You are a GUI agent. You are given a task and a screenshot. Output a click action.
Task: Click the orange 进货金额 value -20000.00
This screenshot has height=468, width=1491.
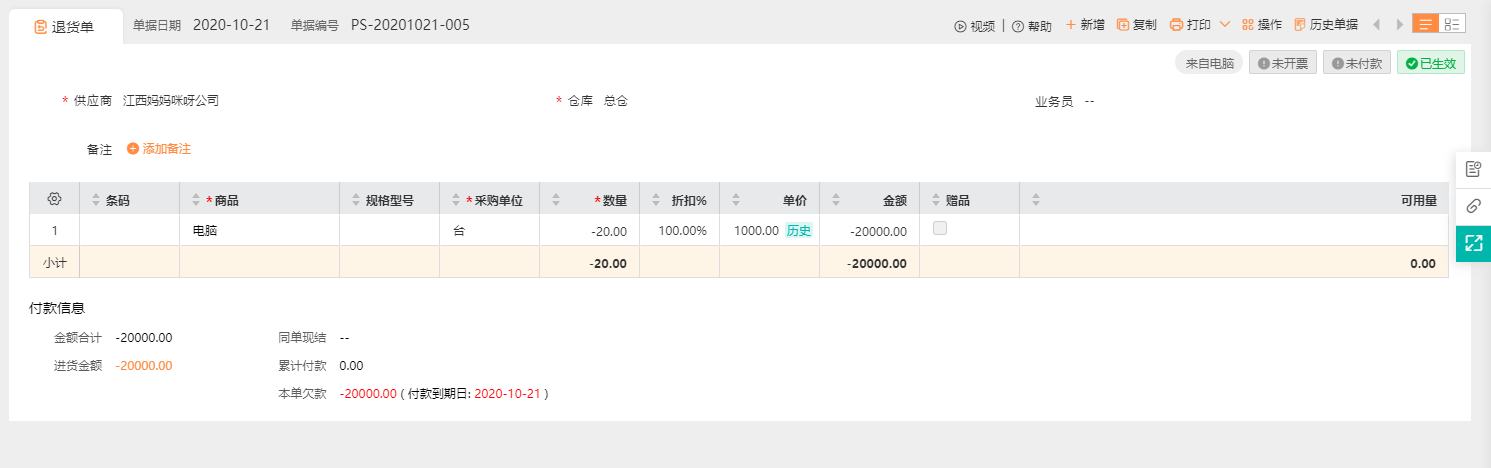[x=144, y=366]
